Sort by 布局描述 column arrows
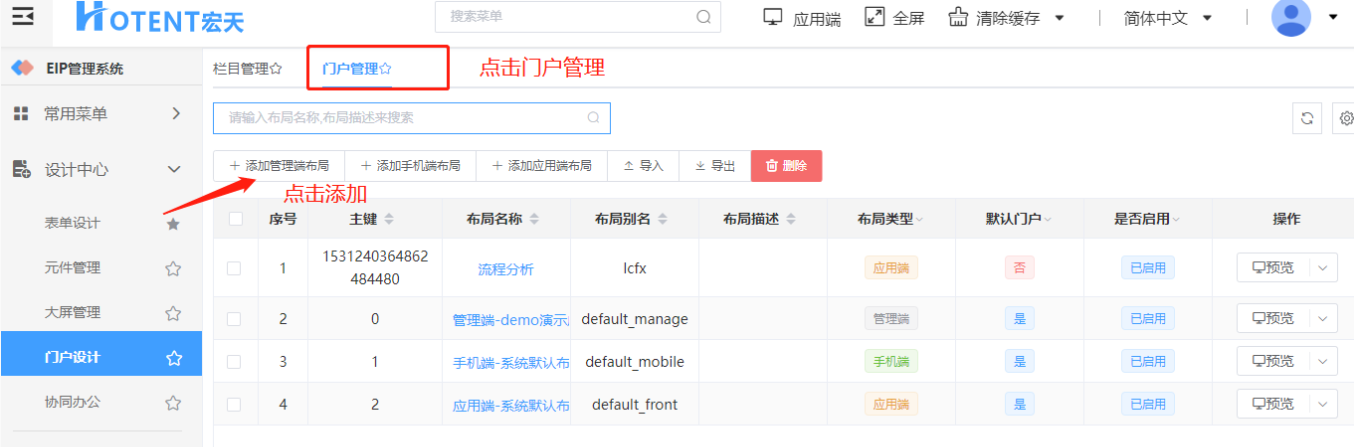The height and width of the screenshot is (447, 1354). point(790,219)
